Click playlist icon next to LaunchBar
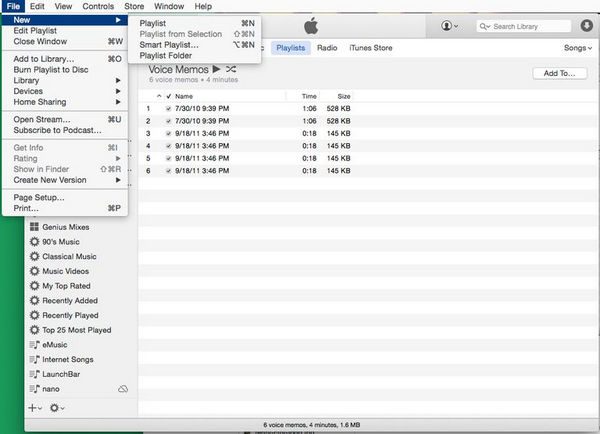The width and height of the screenshot is (600, 434). (x=34, y=374)
